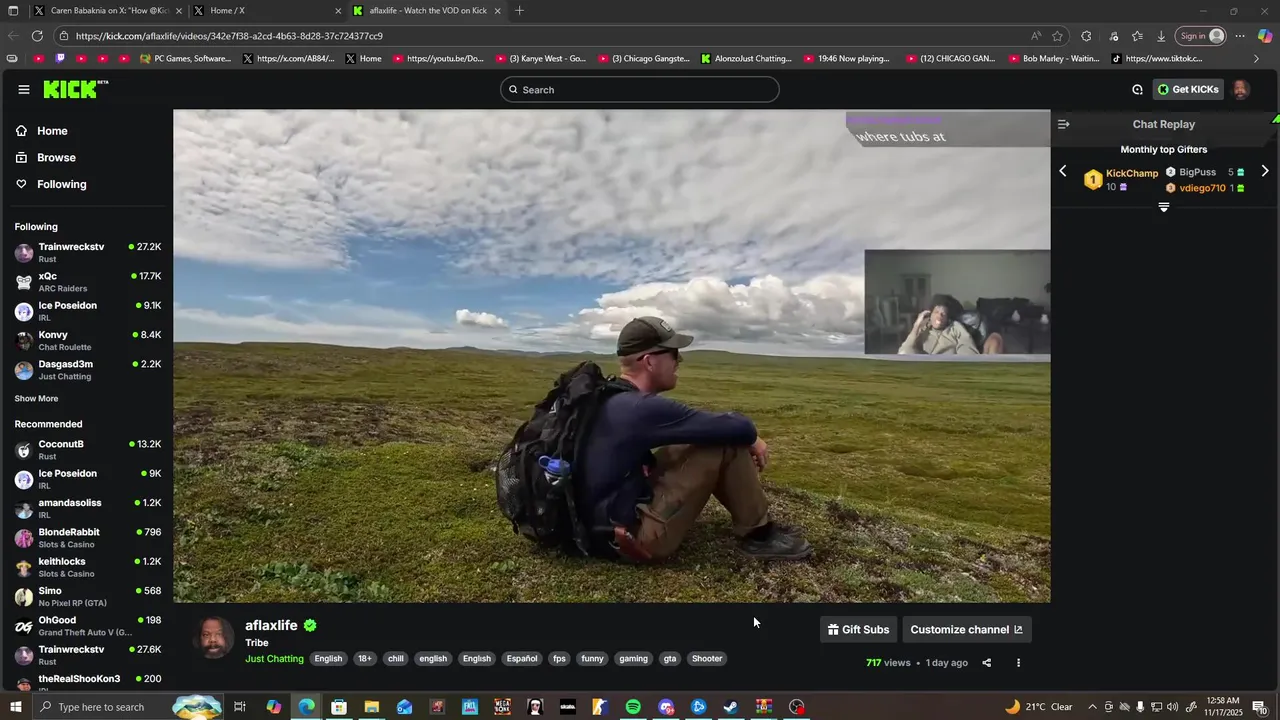1280x720 pixels.
Task: Reload the page with refresh icon
Action: coord(37,36)
